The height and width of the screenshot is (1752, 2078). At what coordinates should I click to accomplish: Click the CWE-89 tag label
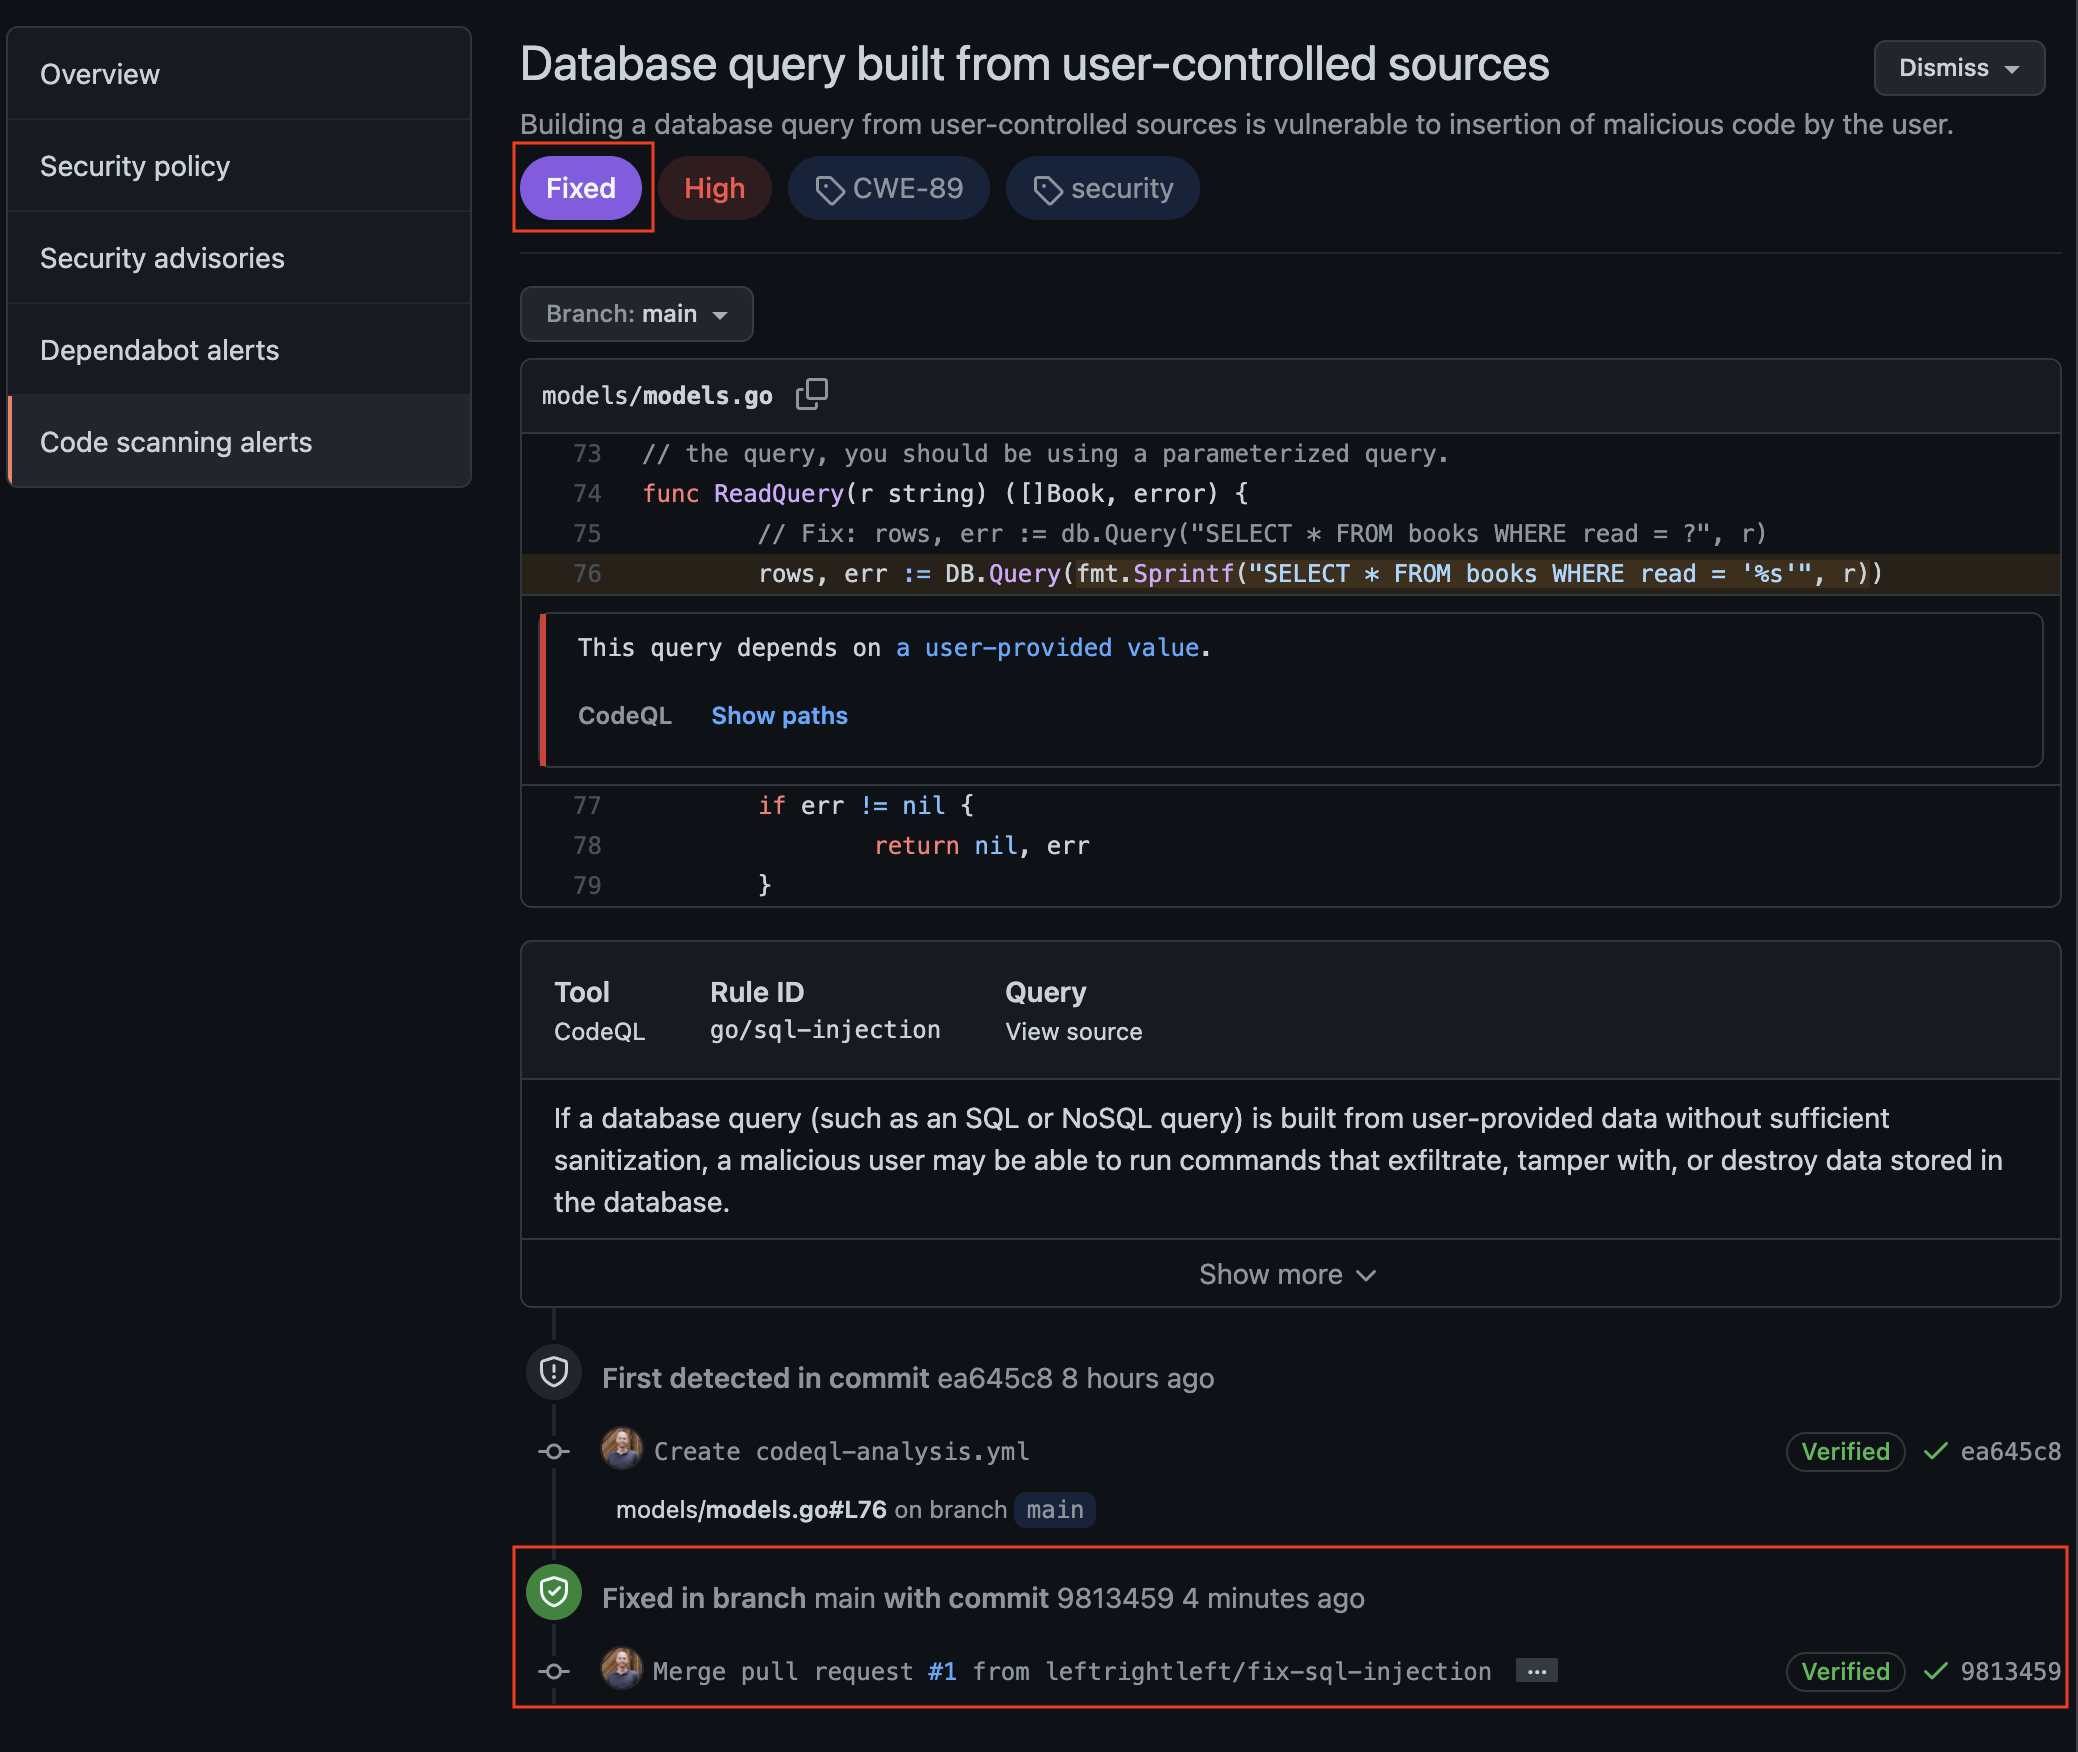[889, 188]
